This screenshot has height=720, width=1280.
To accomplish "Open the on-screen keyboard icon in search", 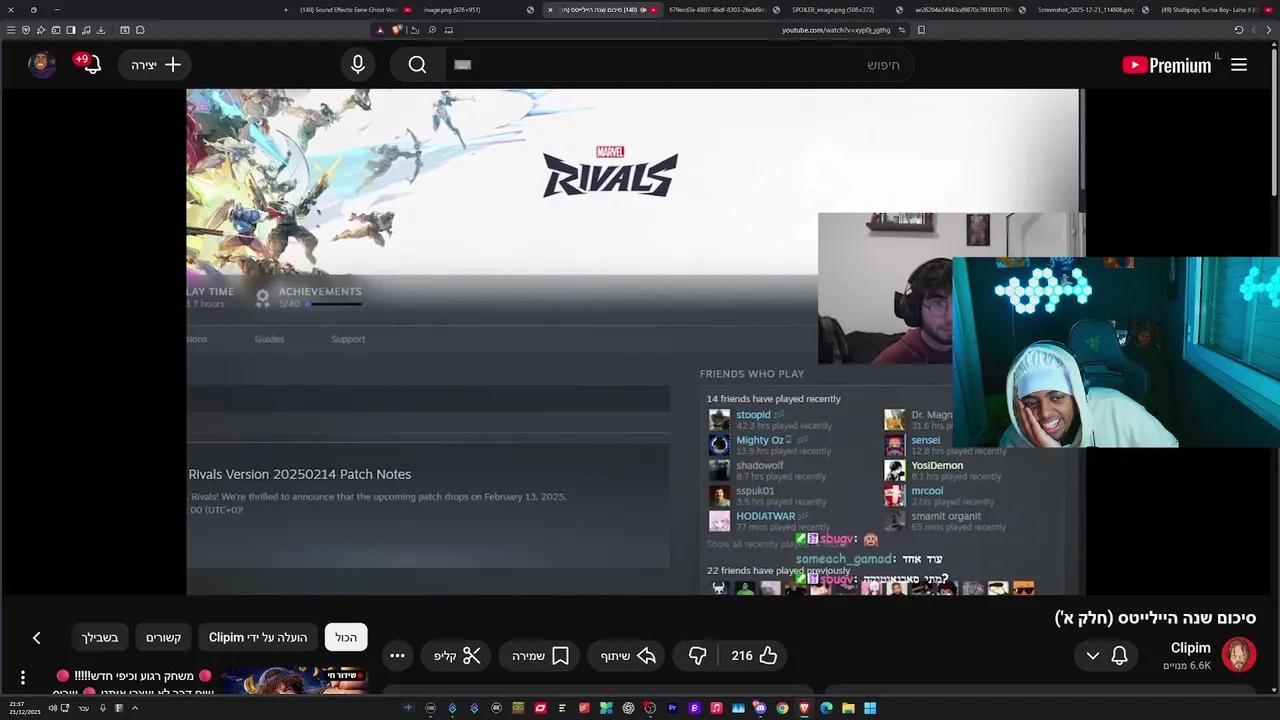I will click(x=462, y=65).
